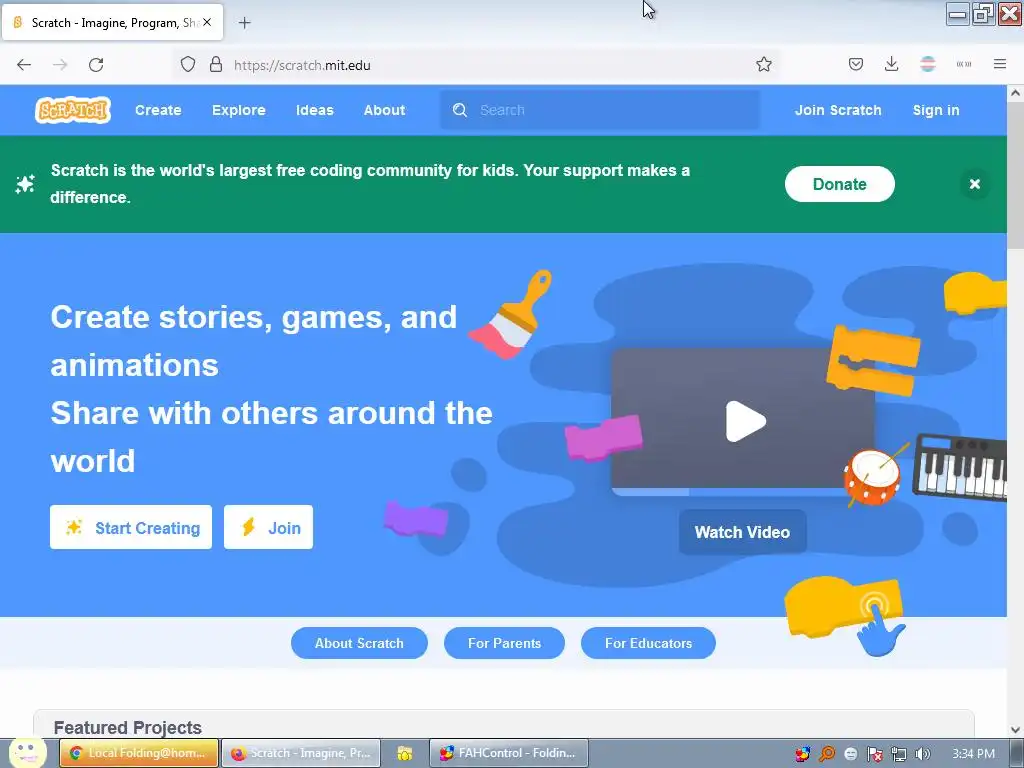The width and height of the screenshot is (1024, 768).
Task: Open the browser Downloads panel
Action: [x=891, y=64]
